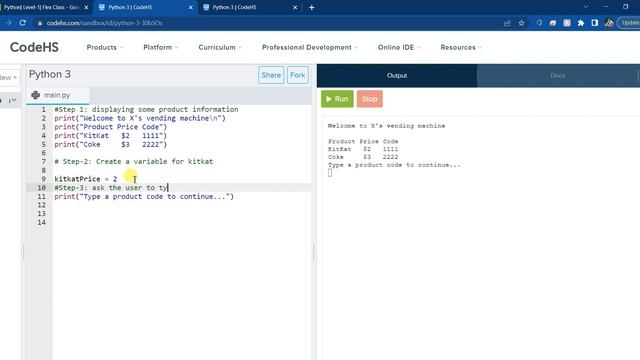Screen dimensions: 640x360
Task: Click the Welcome print statement on line 2
Action: [140, 118]
